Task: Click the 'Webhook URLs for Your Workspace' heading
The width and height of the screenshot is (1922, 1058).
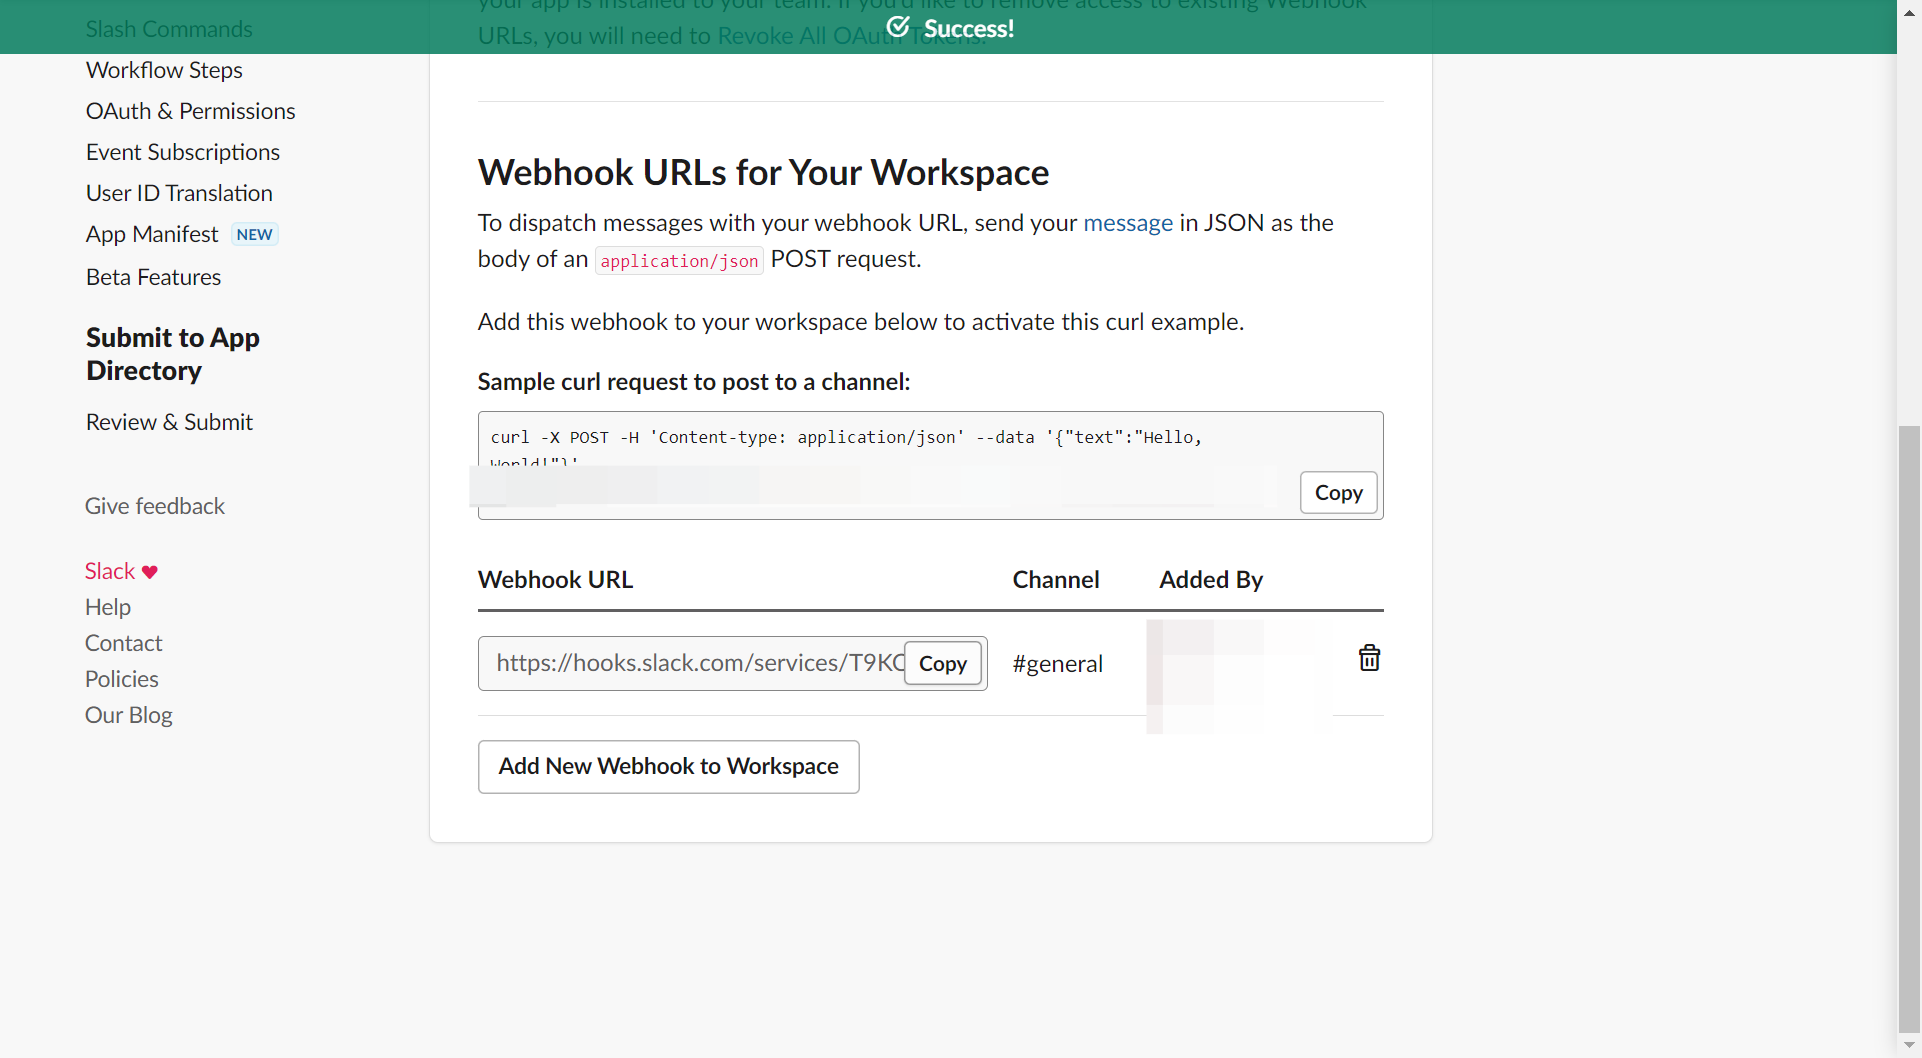Action: [x=763, y=172]
